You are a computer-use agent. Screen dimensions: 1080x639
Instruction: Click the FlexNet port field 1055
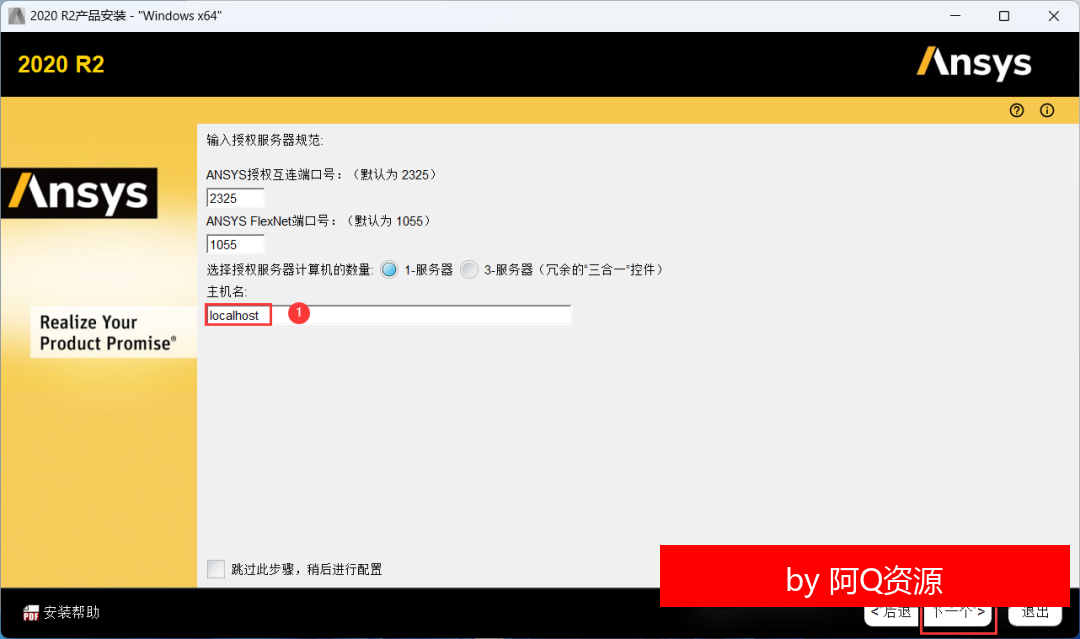tap(235, 244)
